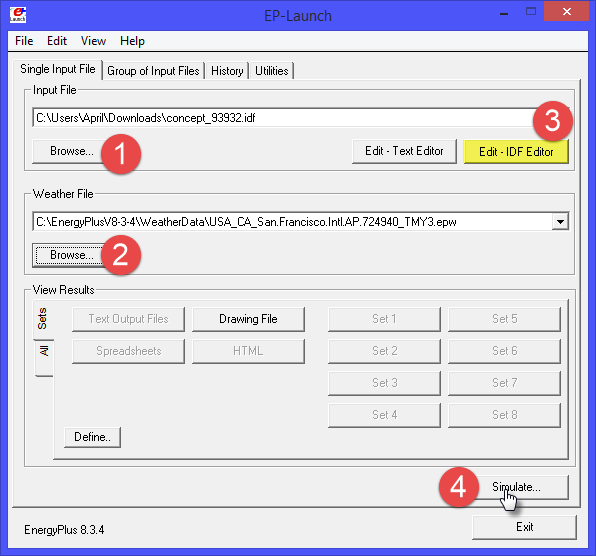The height and width of the screenshot is (556, 596).
Task: Open input file with Edit - Text Editor
Action: pos(404,151)
